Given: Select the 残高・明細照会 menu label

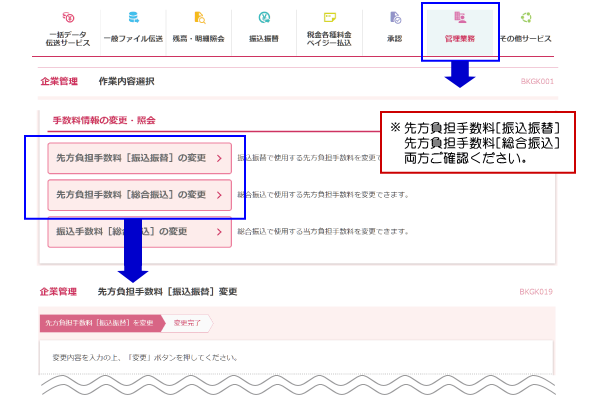Looking at the screenshot, I should click(x=198, y=39).
